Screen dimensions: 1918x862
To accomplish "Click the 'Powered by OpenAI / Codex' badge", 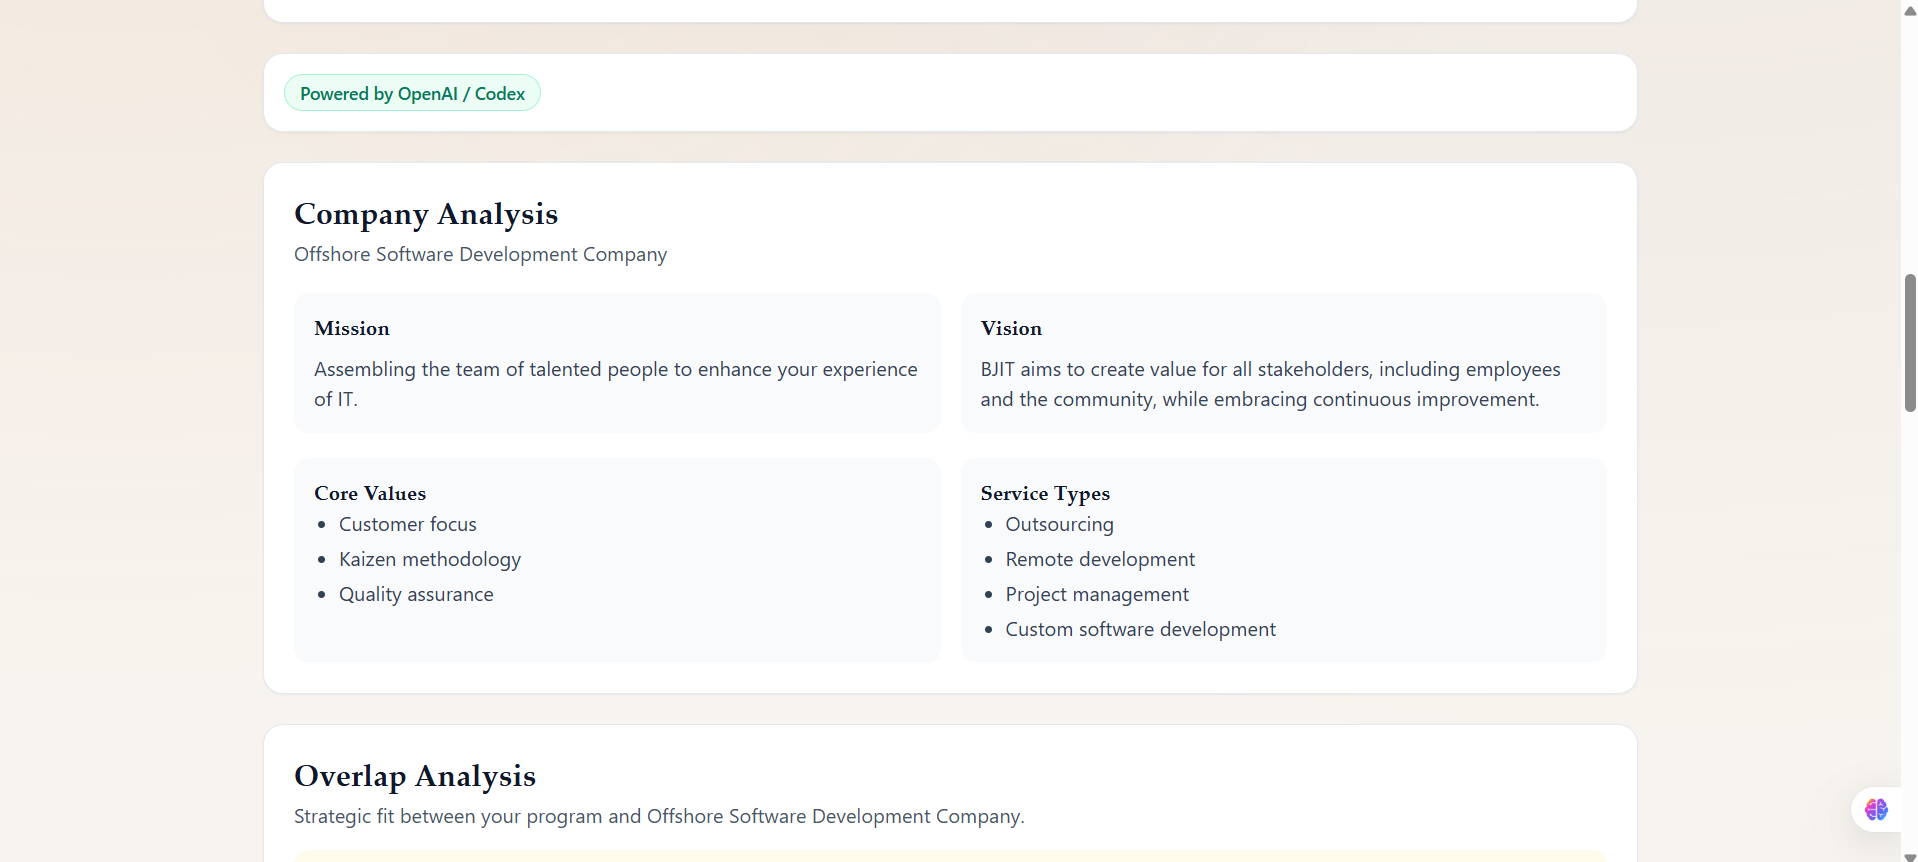I will (x=412, y=93).
